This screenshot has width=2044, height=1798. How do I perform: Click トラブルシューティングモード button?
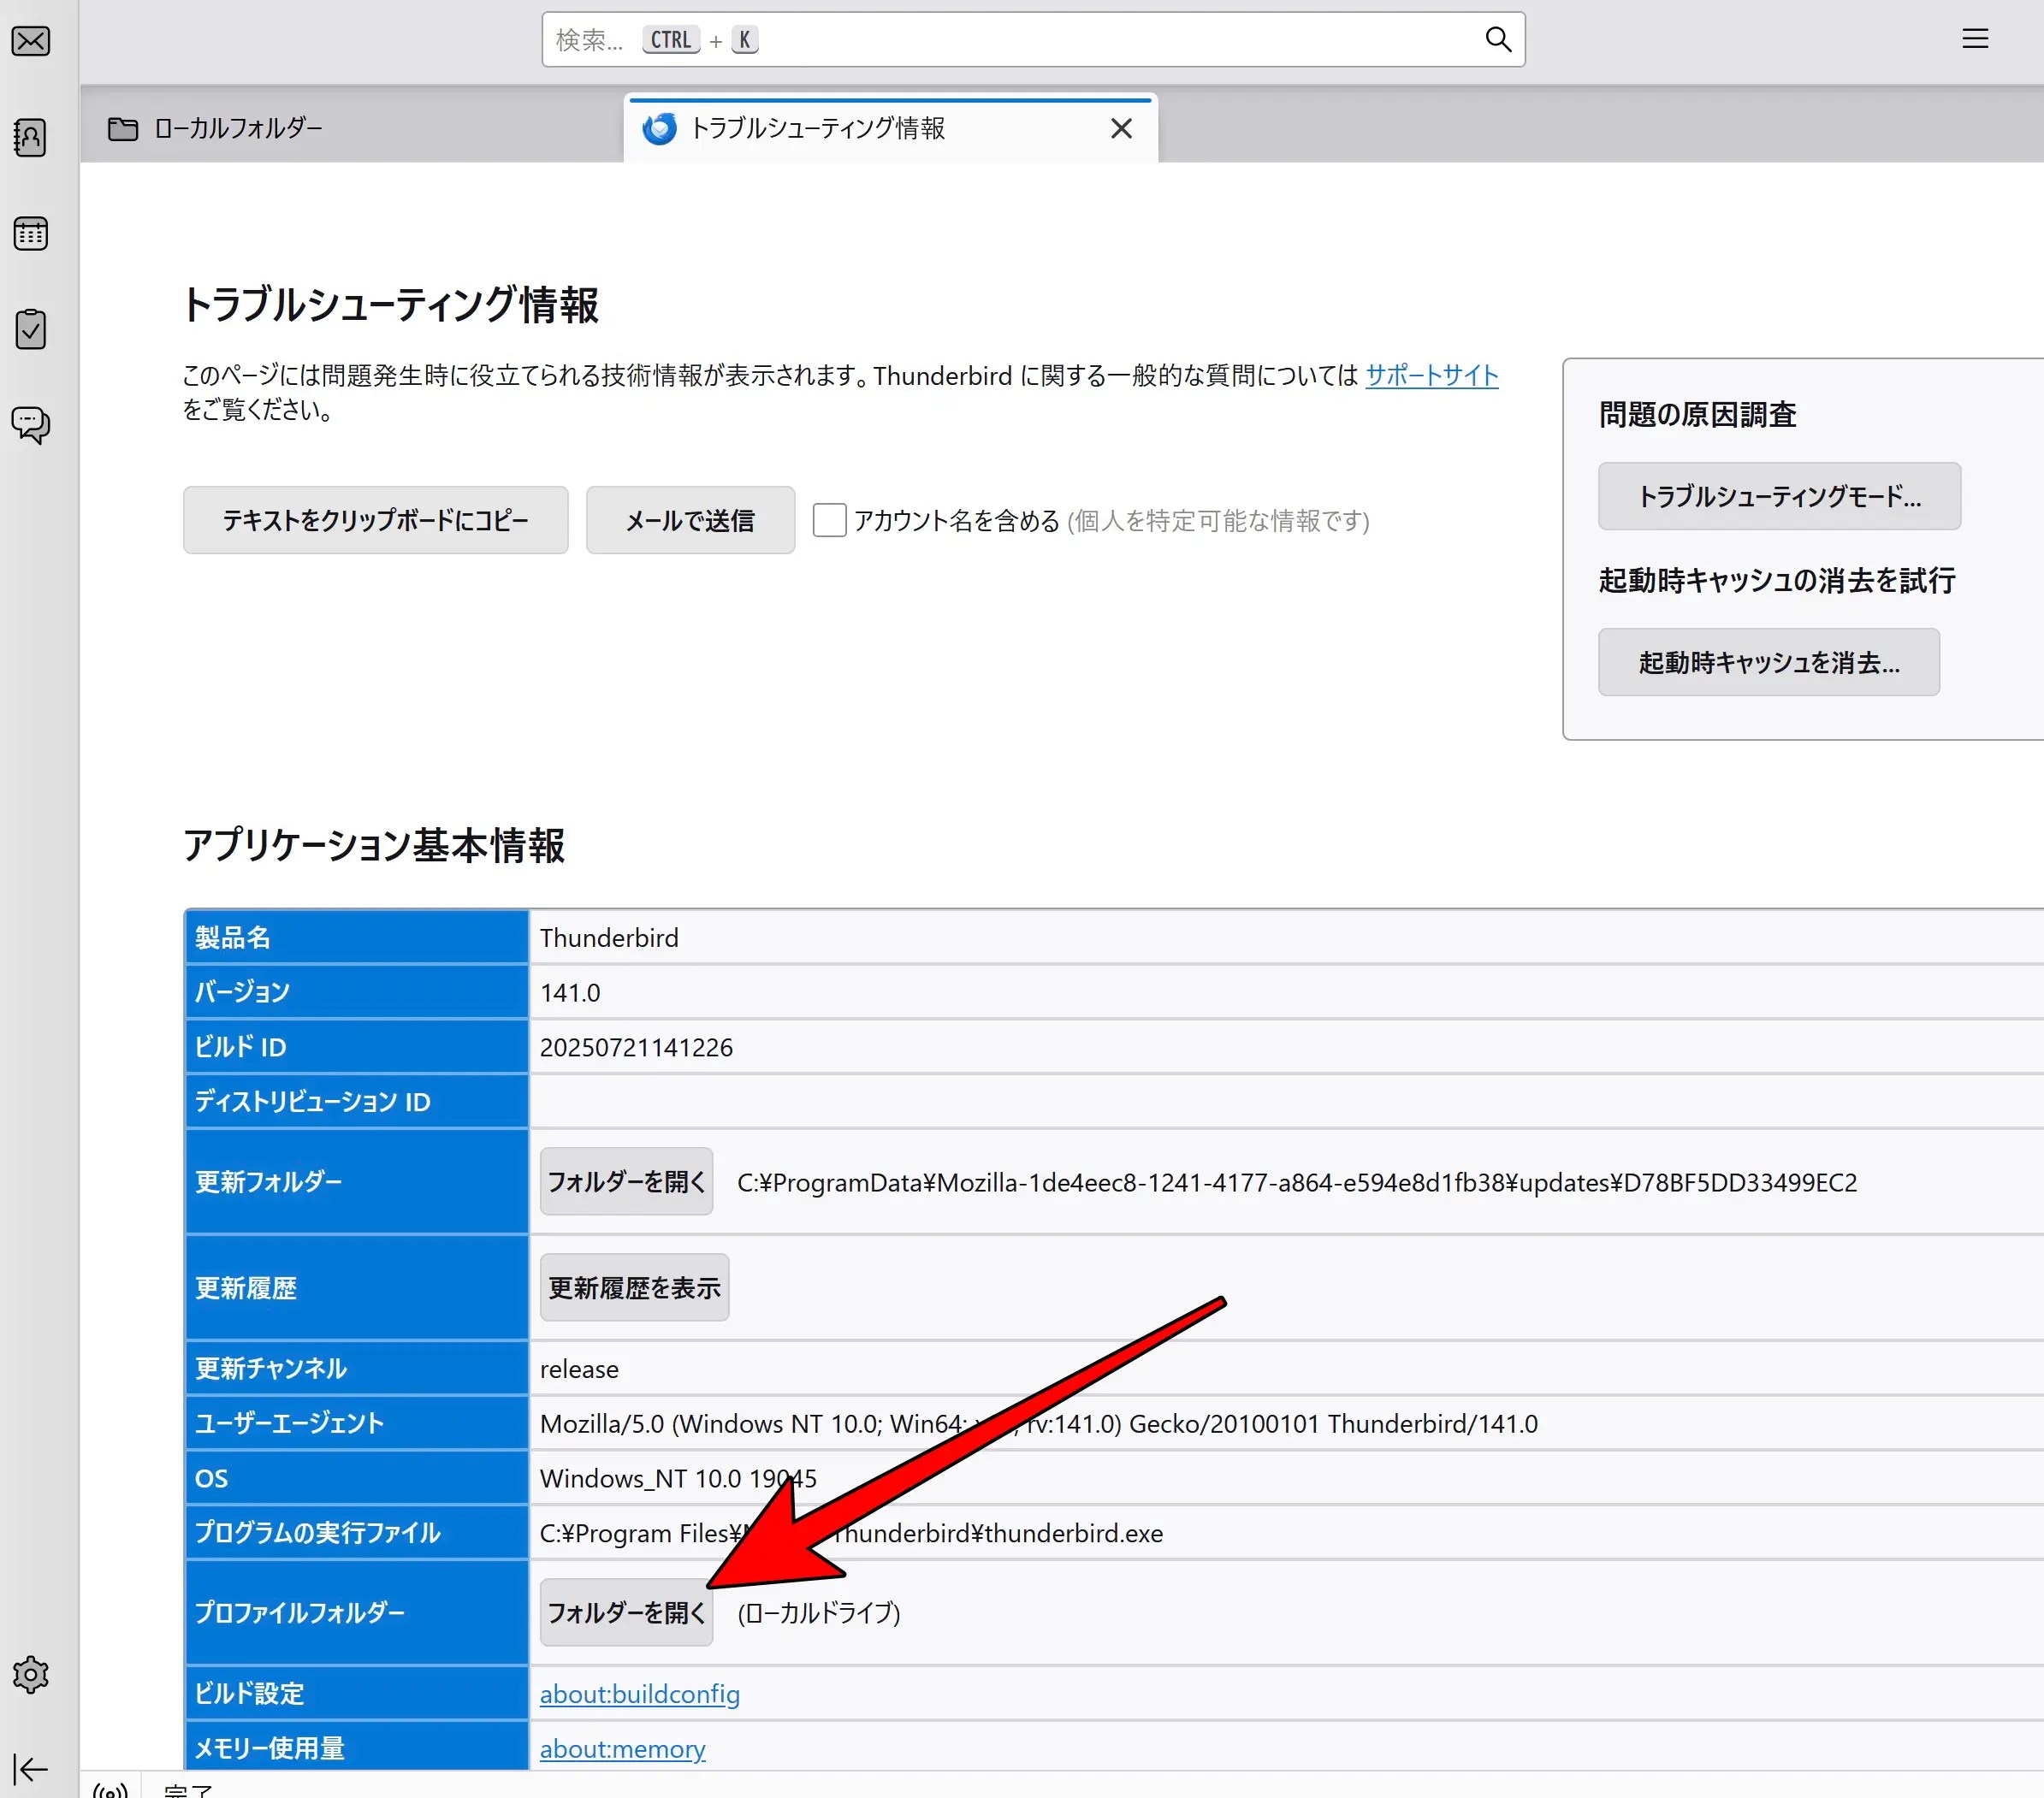[x=1778, y=496]
